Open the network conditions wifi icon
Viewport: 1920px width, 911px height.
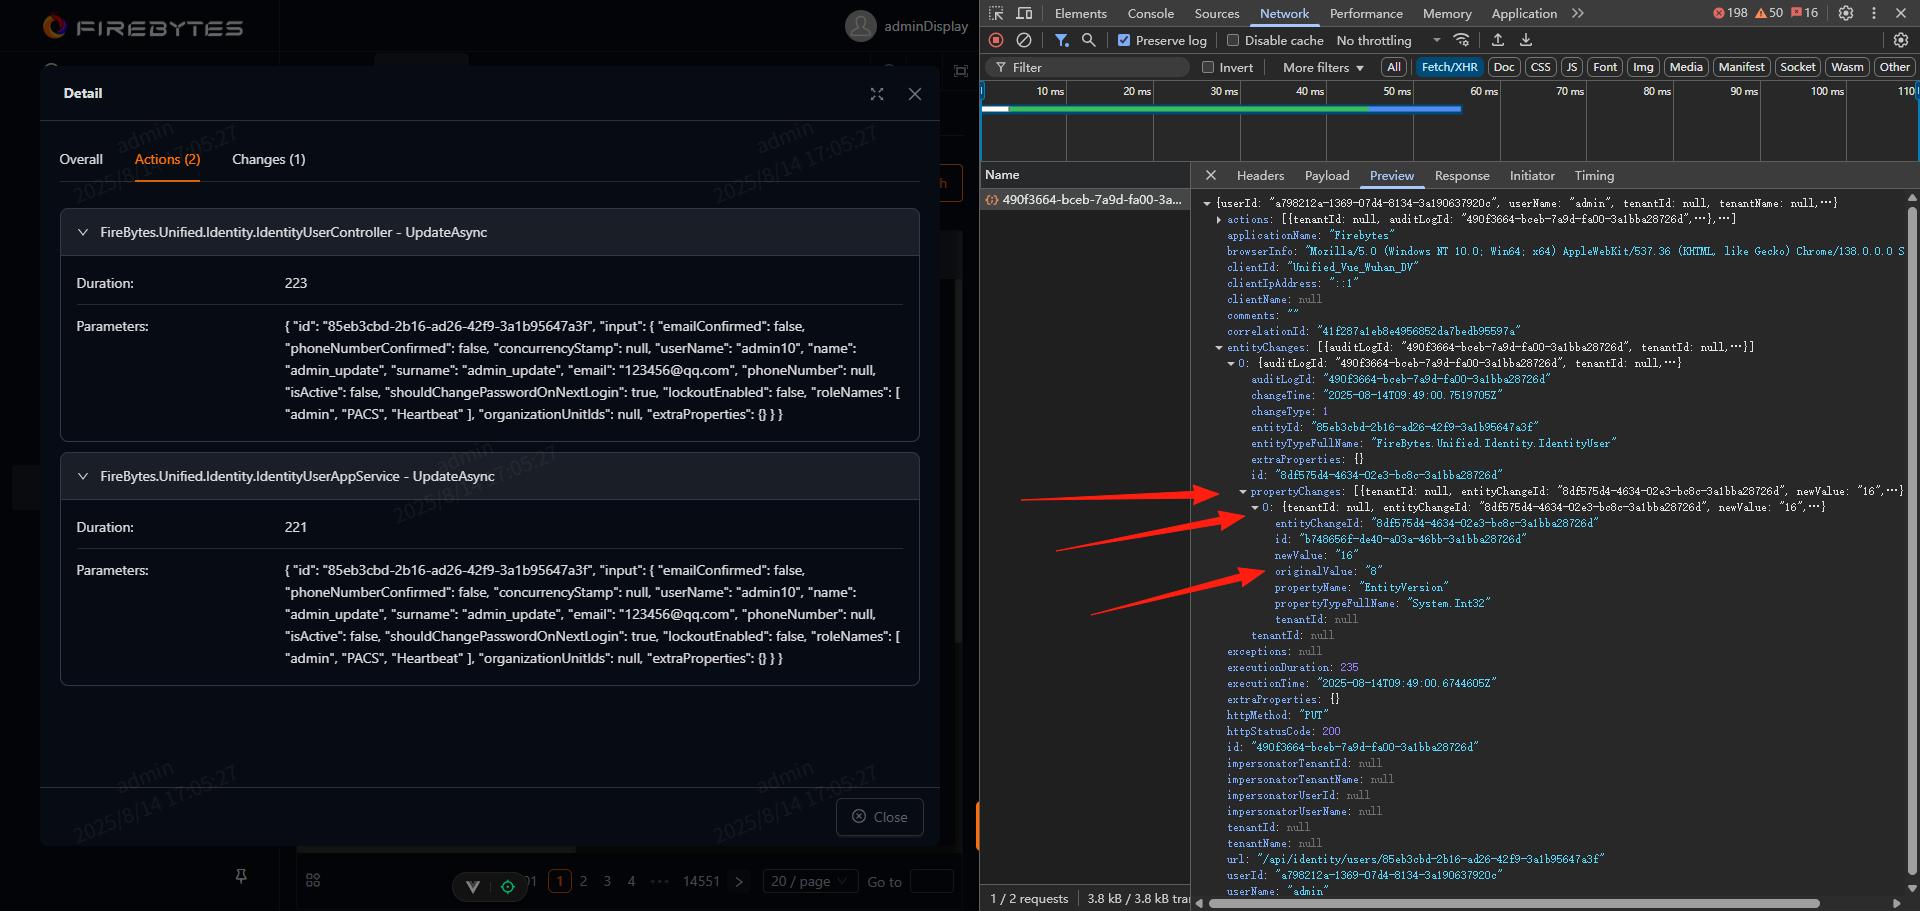coord(1462,40)
